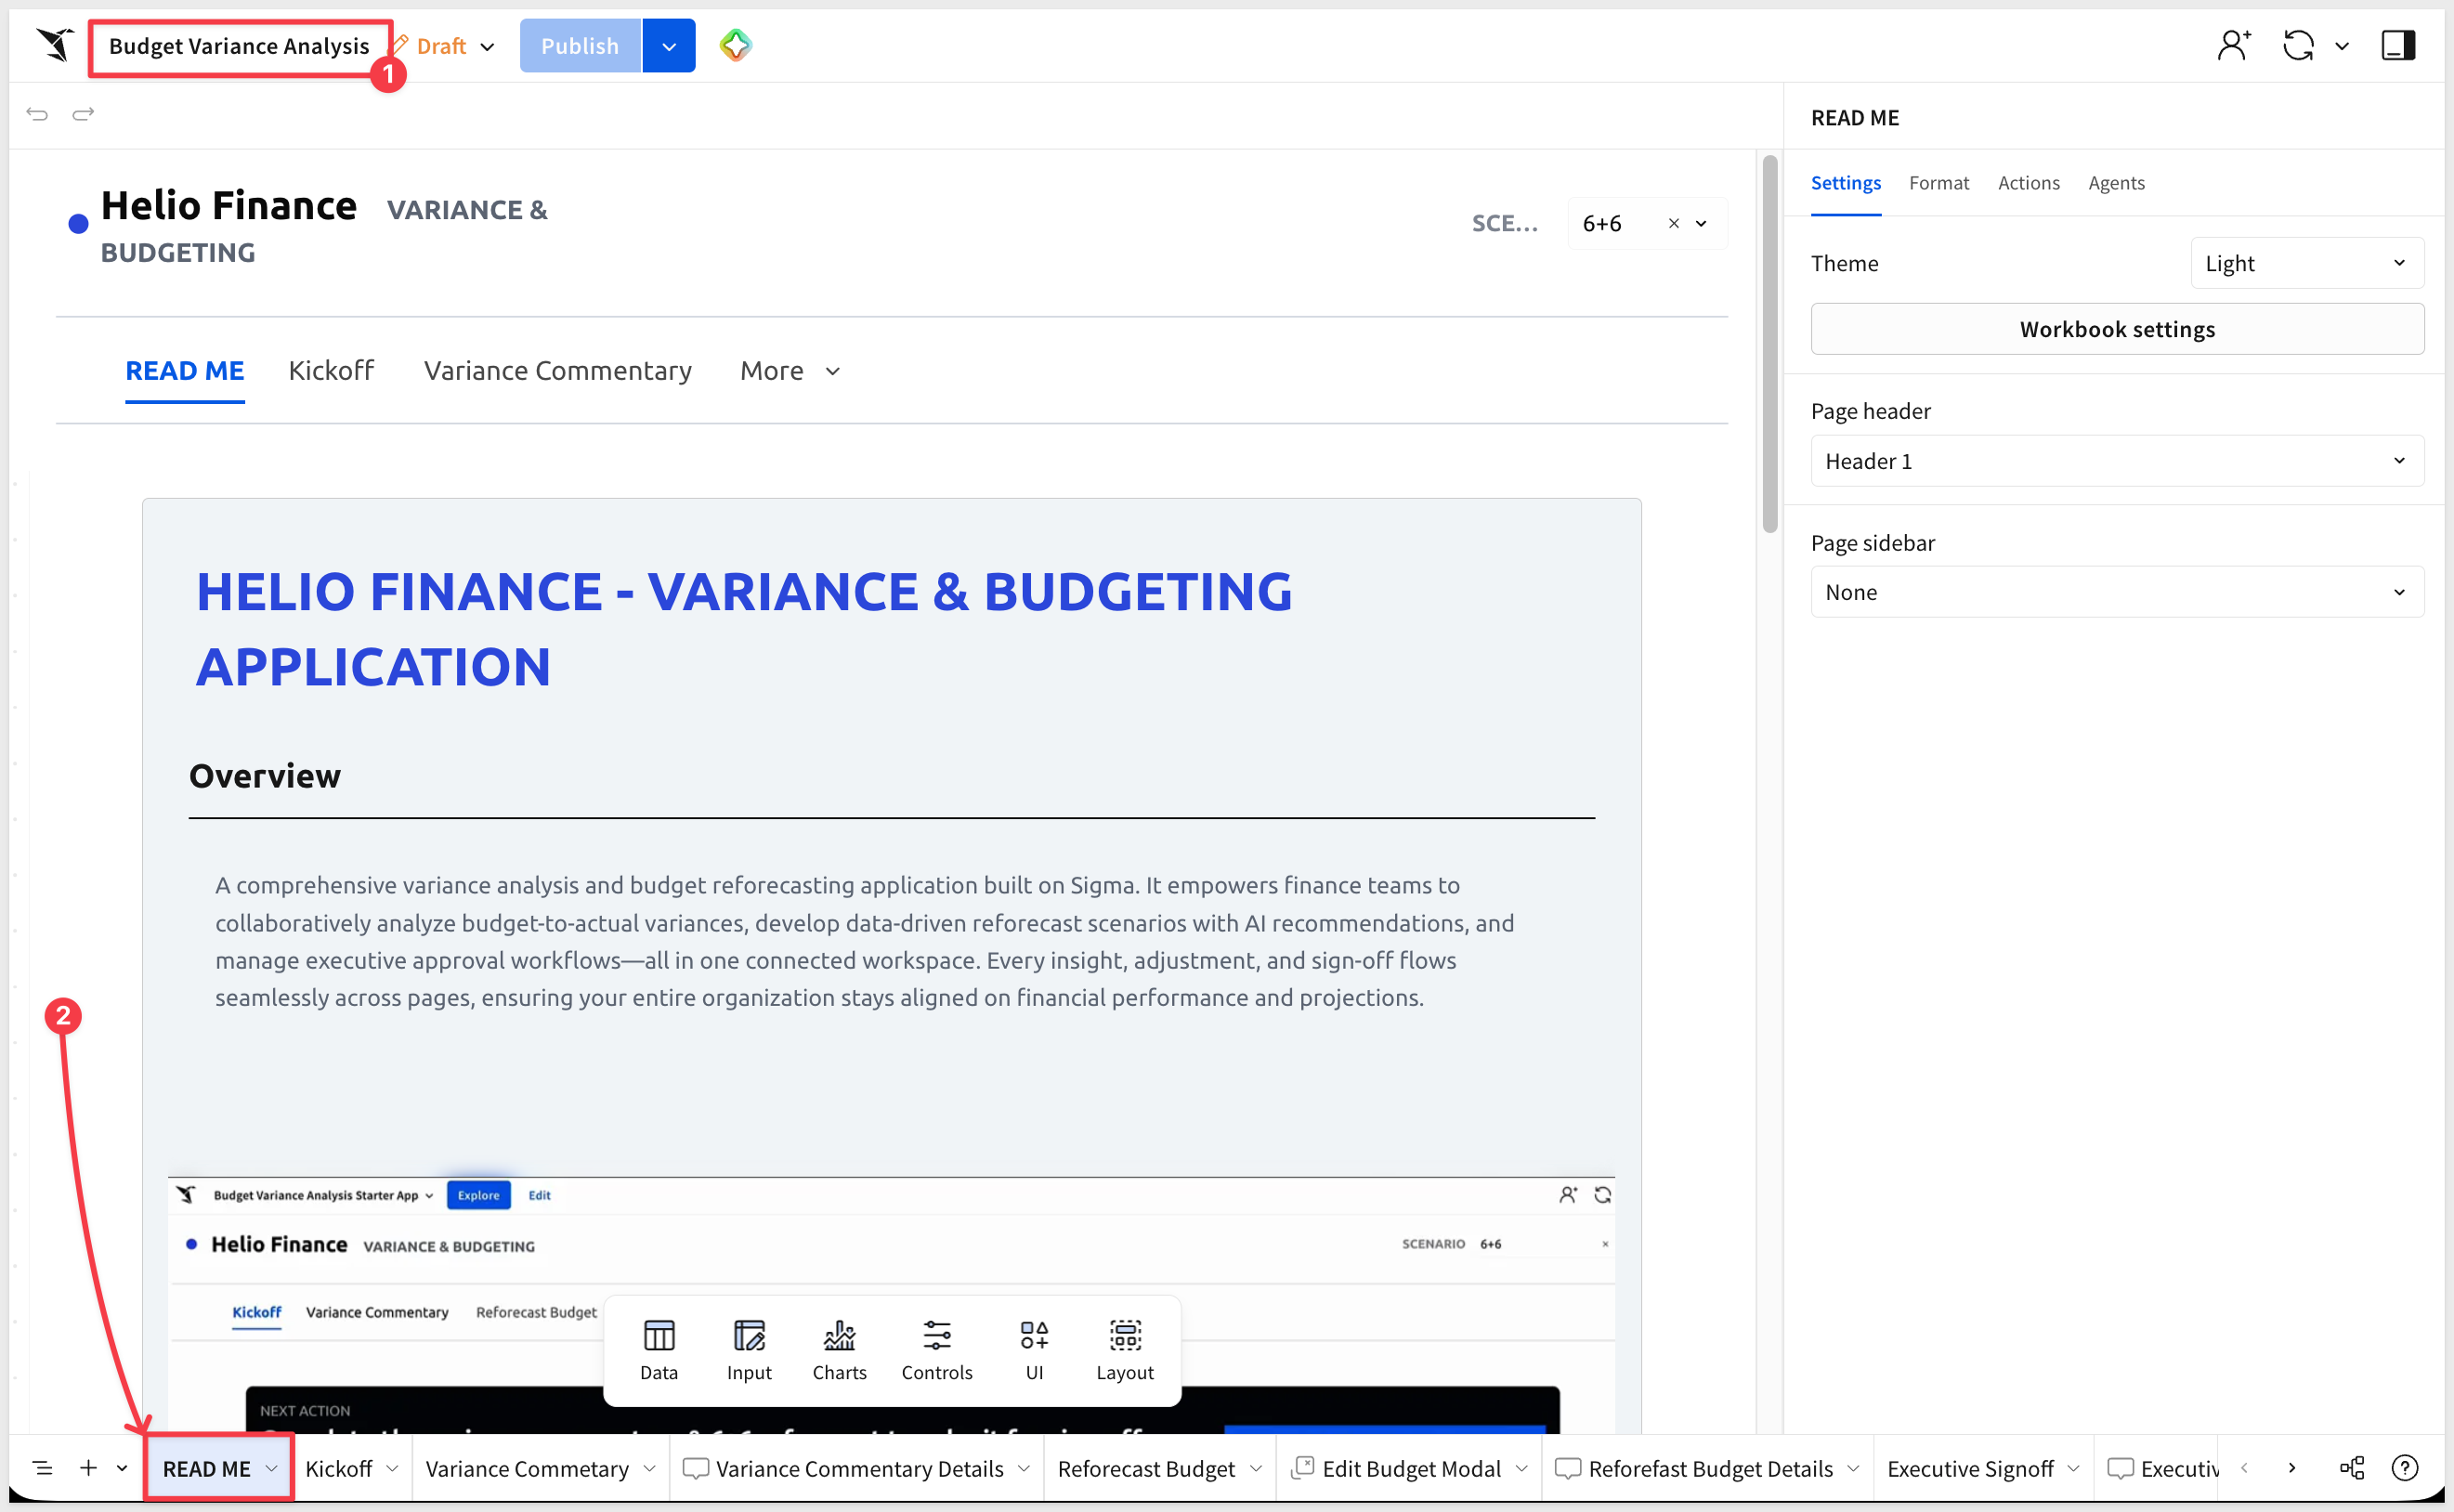Image resolution: width=2454 pixels, height=1512 pixels.
Task: Click the vertical page scrollbar
Action: (x=1769, y=344)
